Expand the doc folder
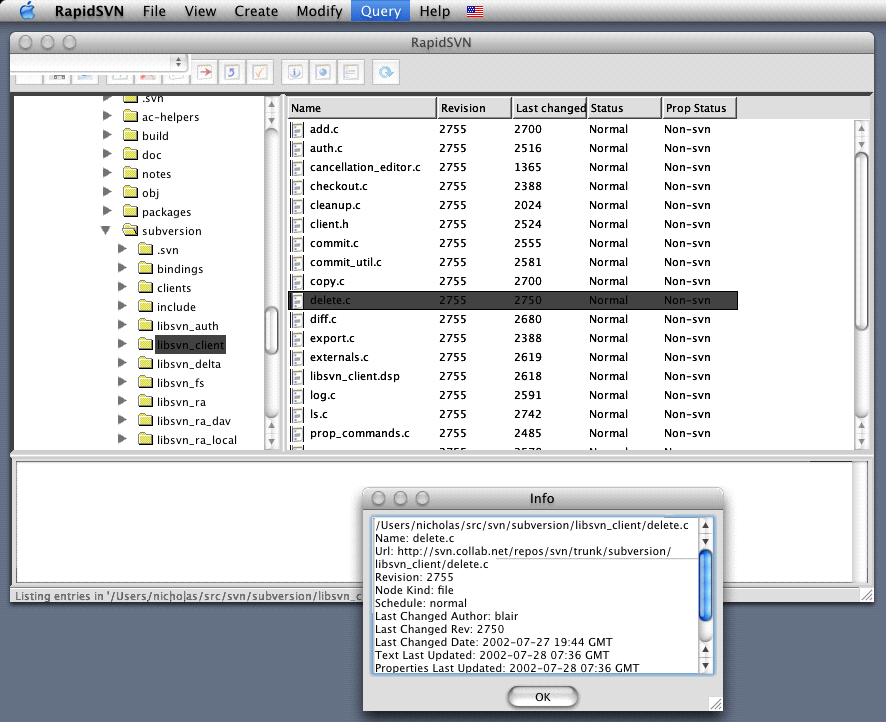This screenshot has height=722, width=886. [x=107, y=154]
